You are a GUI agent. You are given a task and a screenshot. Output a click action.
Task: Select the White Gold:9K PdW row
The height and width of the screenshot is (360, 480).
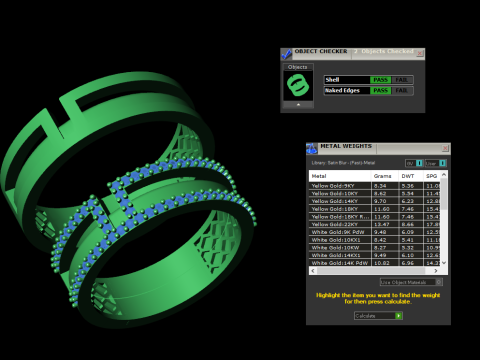click(x=375, y=232)
